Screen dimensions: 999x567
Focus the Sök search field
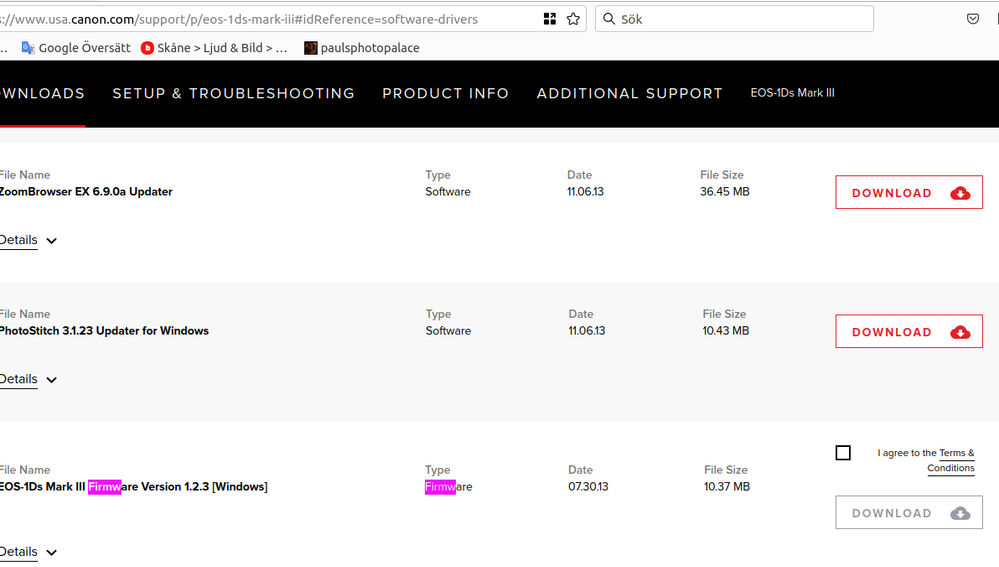click(740, 19)
